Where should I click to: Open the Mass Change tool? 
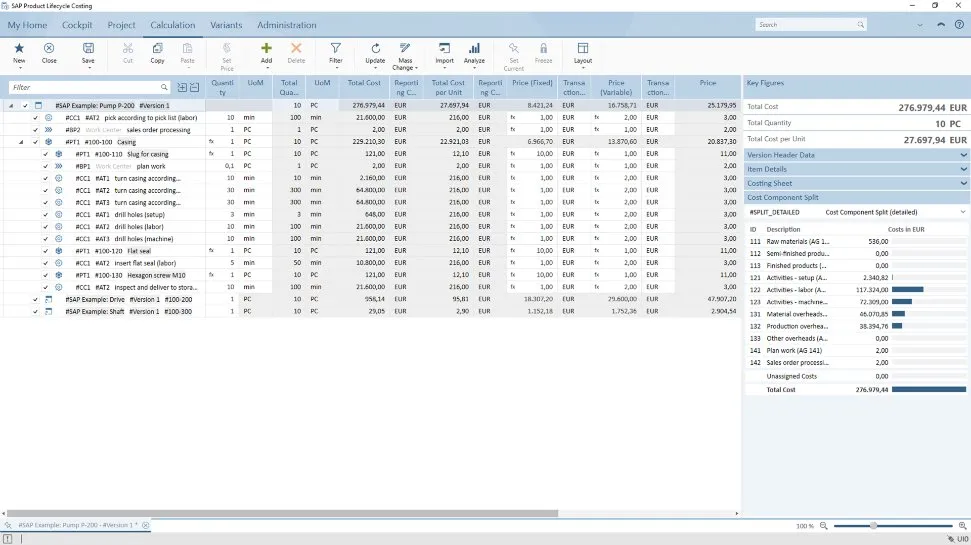coord(405,48)
